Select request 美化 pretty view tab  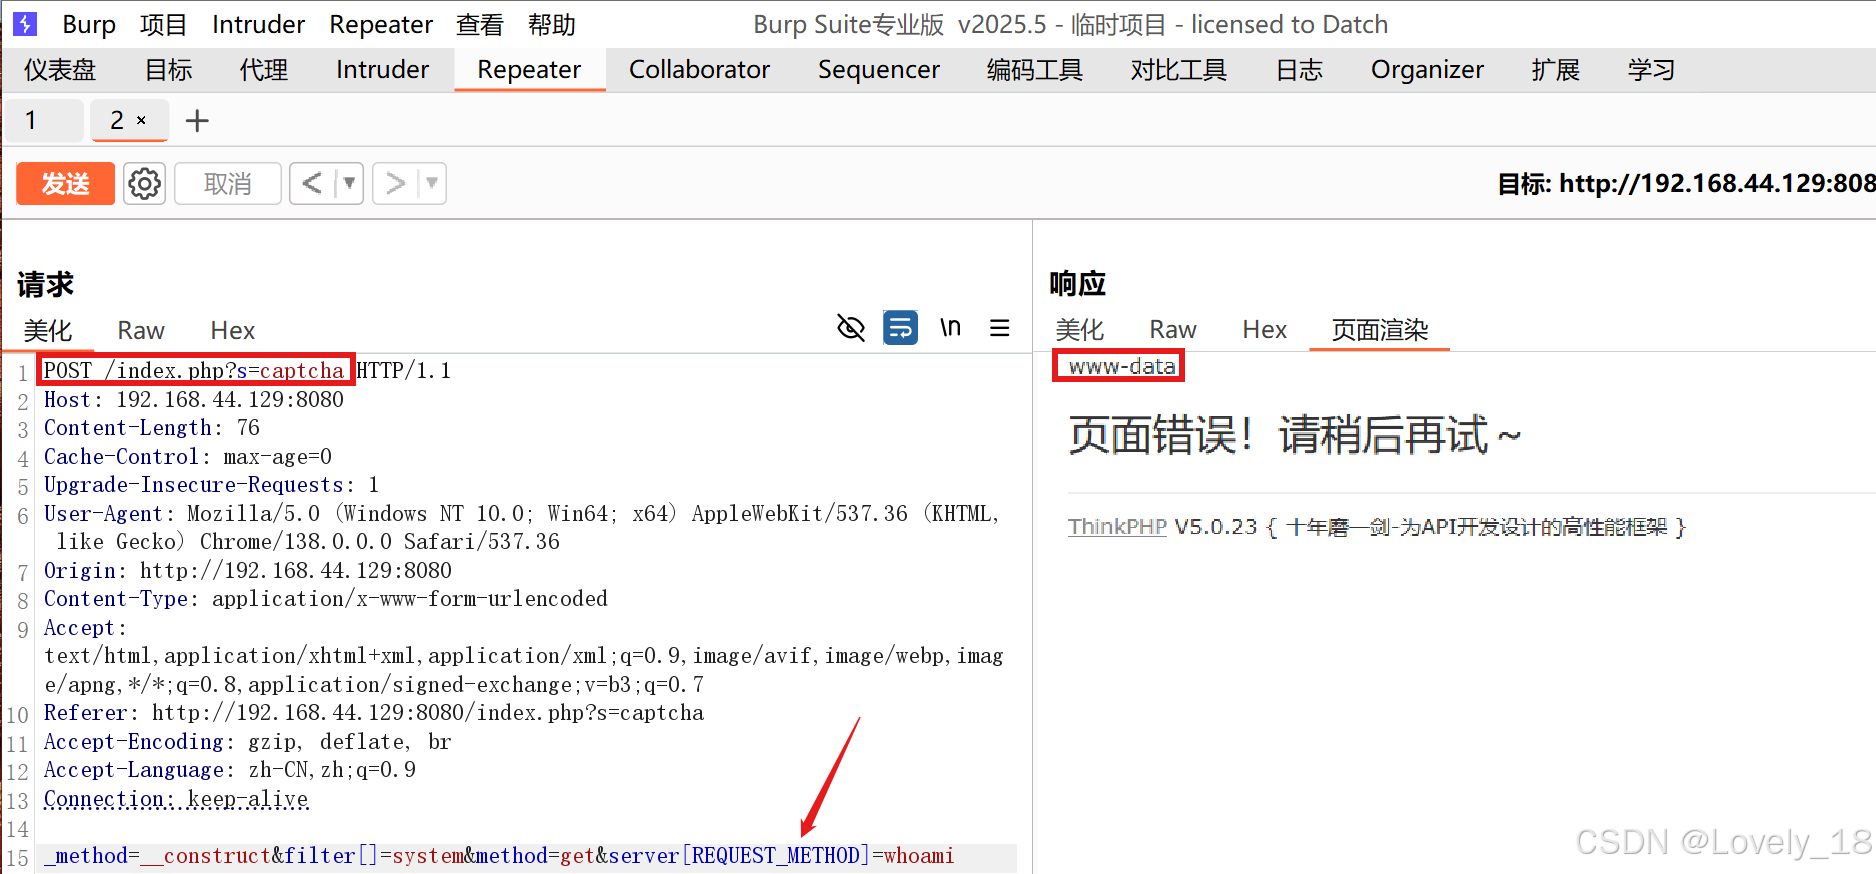[48, 330]
